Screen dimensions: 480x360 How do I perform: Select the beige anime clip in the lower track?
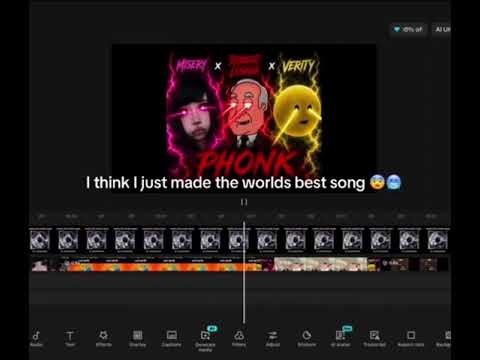(321, 264)
